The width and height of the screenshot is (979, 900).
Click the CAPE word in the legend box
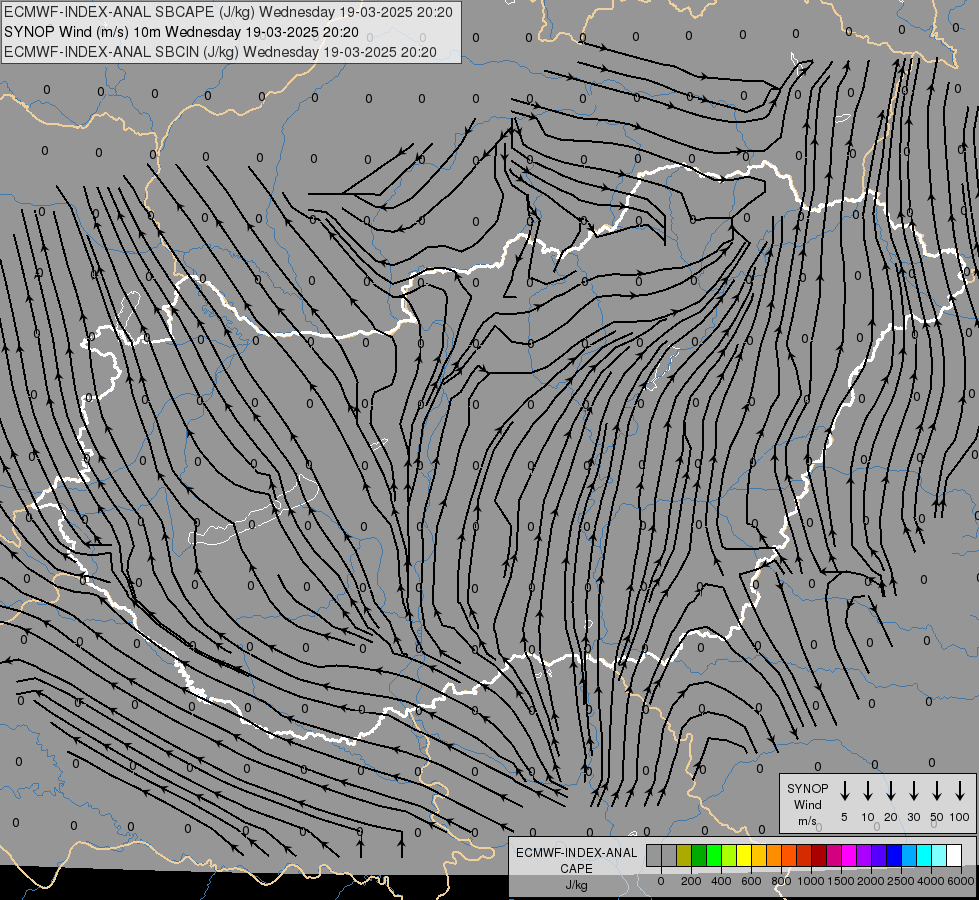[576, 869]
